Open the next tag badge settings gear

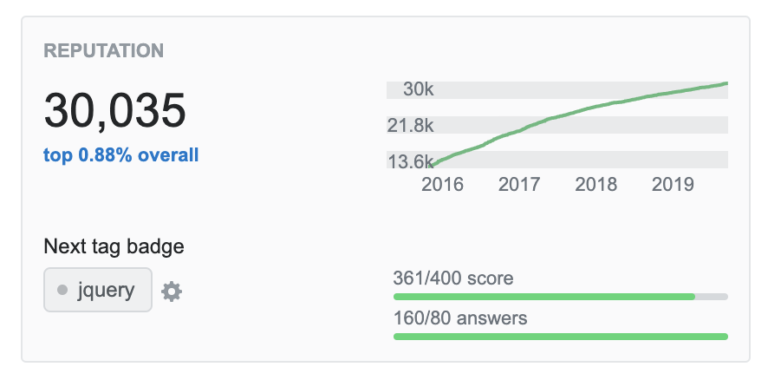pyautogui.click(x=171, y=292)
